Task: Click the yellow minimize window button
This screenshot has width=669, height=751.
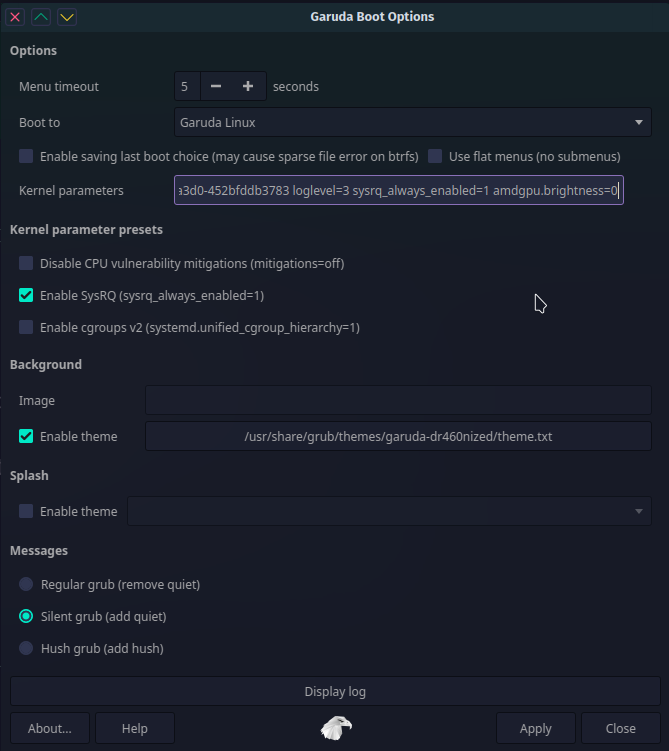Action: [x=66, y=17]
